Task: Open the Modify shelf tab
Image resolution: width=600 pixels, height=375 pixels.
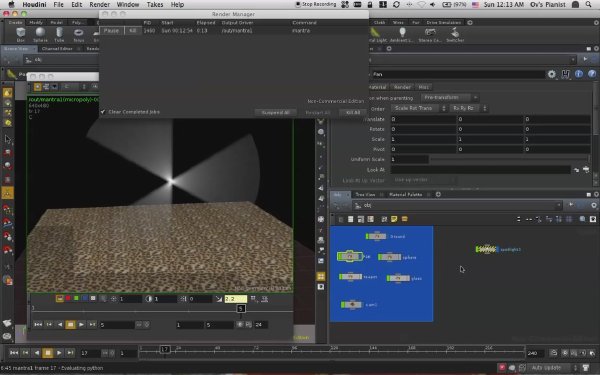Action: pos(36,23)
